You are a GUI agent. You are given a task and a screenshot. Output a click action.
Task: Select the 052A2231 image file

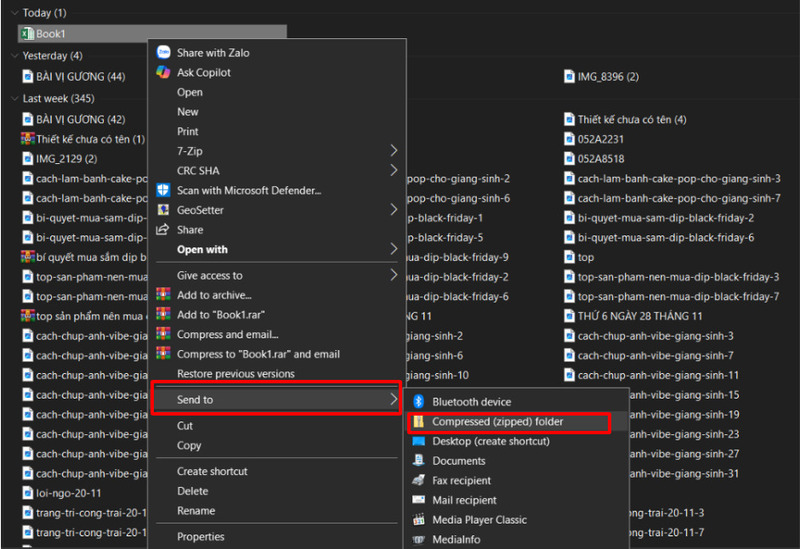pyautogui.click(x=600, y=139)
